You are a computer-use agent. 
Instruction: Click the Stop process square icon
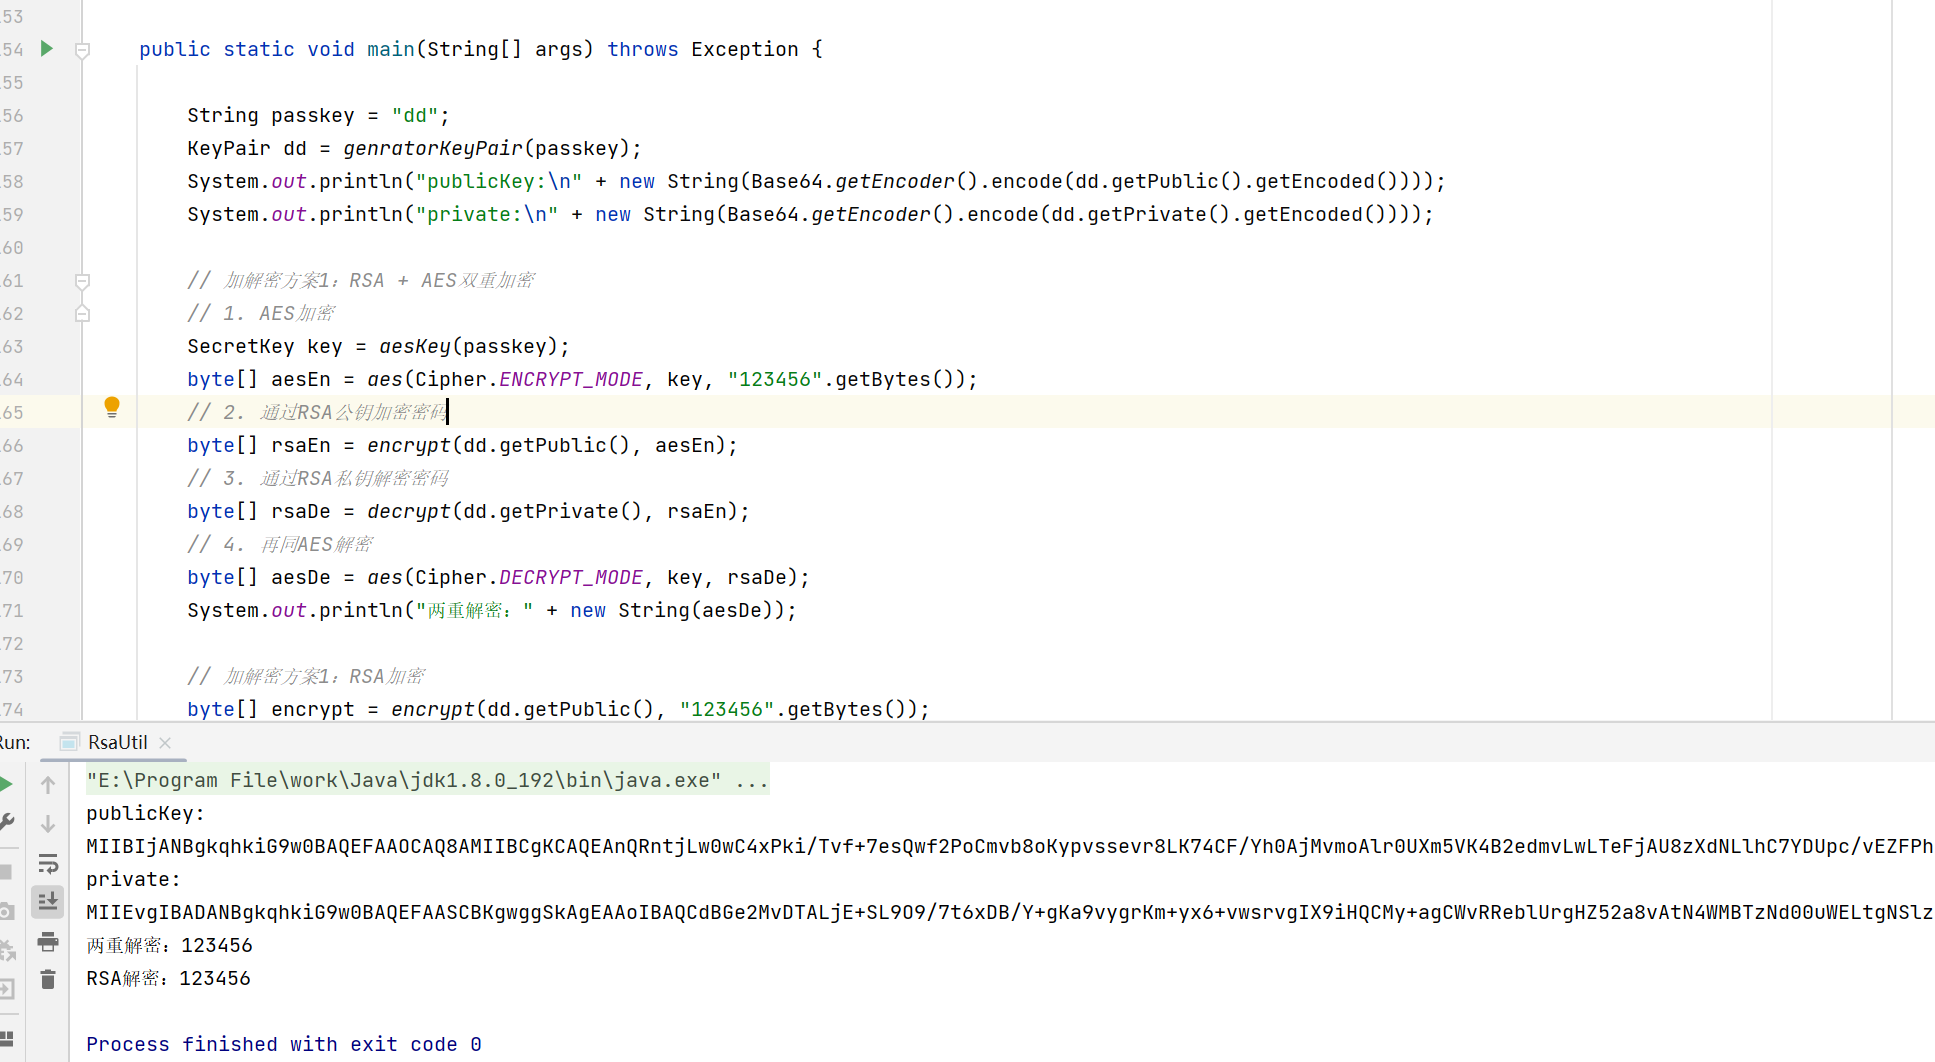(x=6, y=871)
